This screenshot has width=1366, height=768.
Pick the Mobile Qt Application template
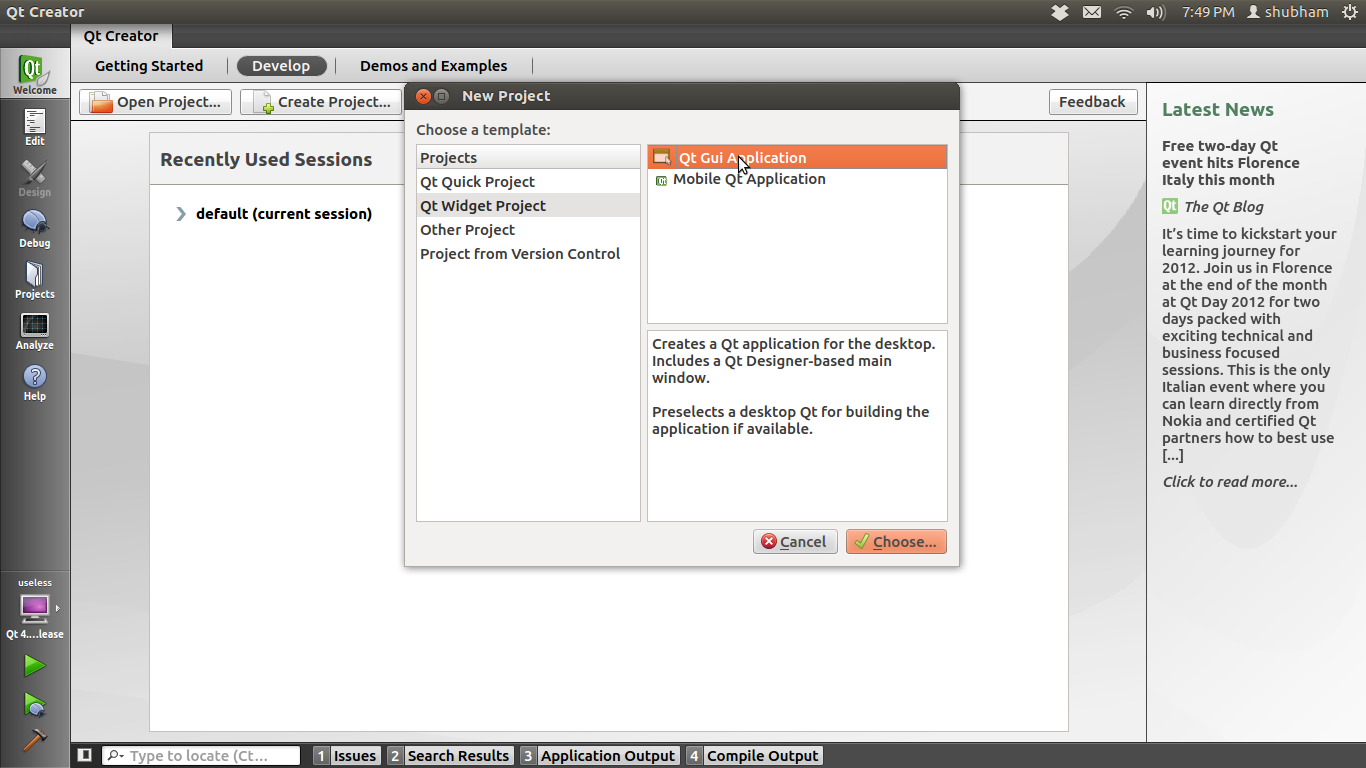click(x=797, y=179)
